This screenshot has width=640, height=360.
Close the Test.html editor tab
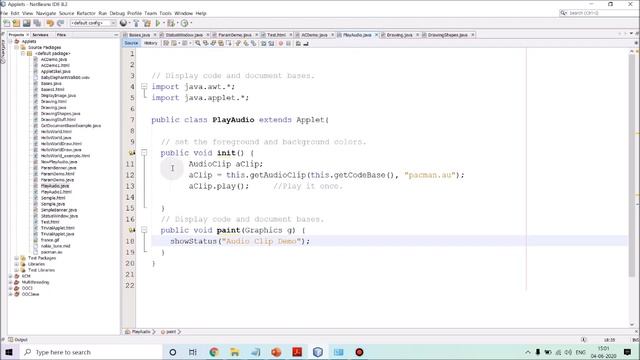291,35
